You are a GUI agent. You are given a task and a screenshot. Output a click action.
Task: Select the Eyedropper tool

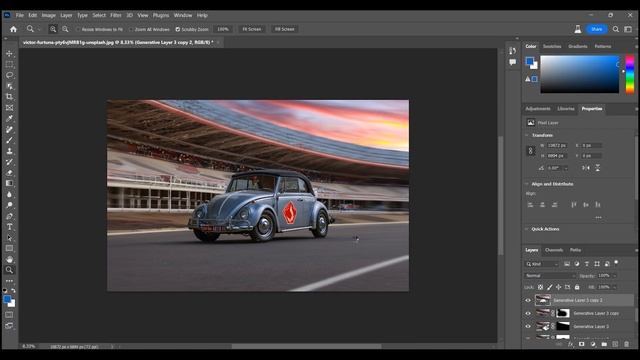pyautogui.click(x=9, y=118)
